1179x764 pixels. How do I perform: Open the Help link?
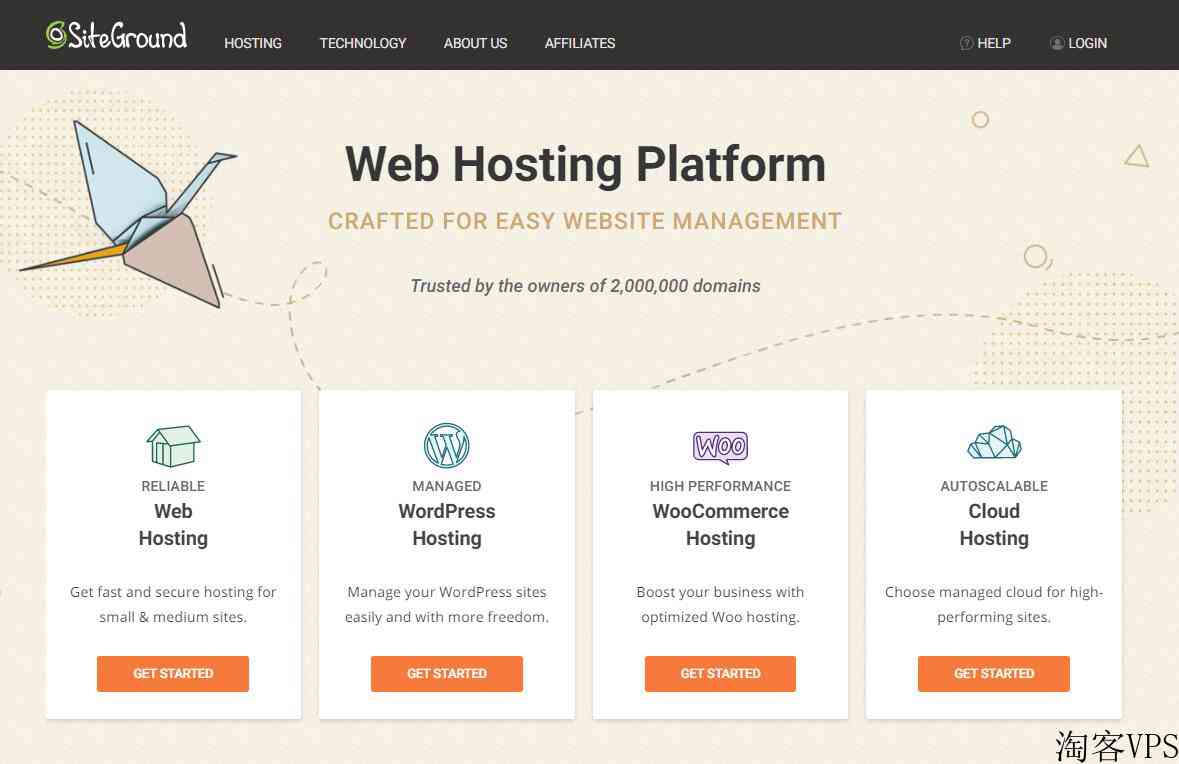coord(993,44)
